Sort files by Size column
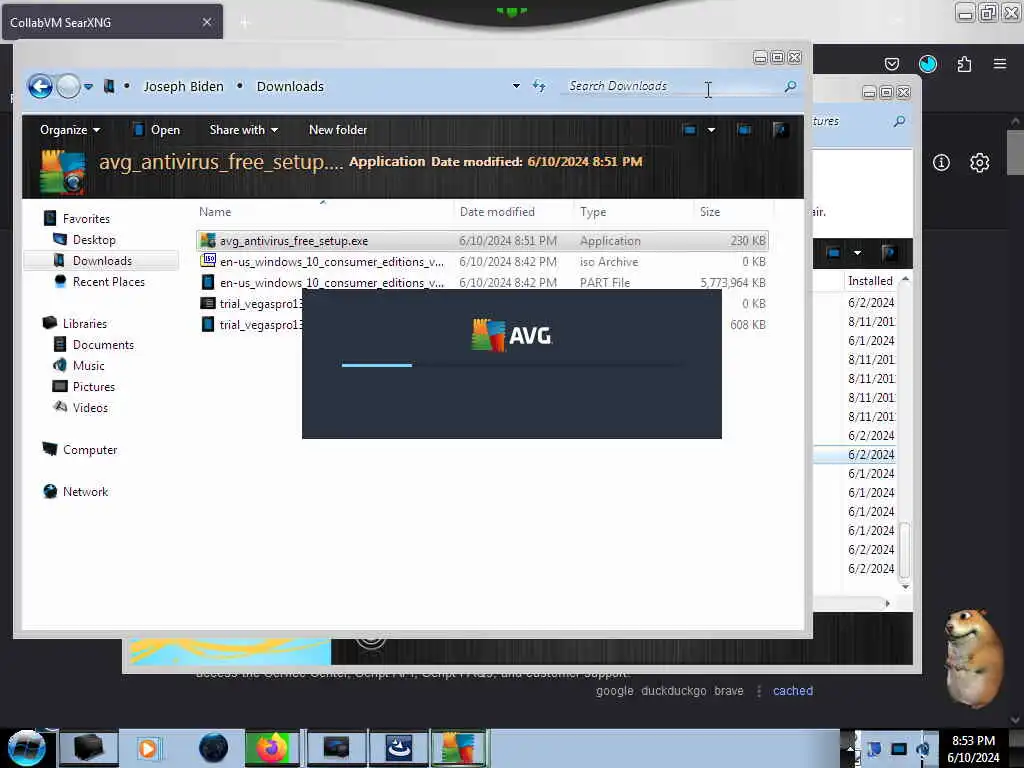Screen dimensions: 1024x768 pos(733,212)
